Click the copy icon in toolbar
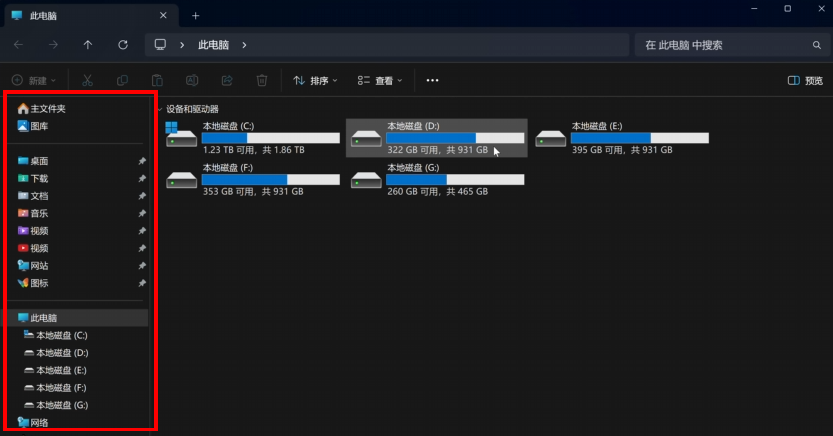This screenshot has height=436, width=833. (x=122, y=80)
